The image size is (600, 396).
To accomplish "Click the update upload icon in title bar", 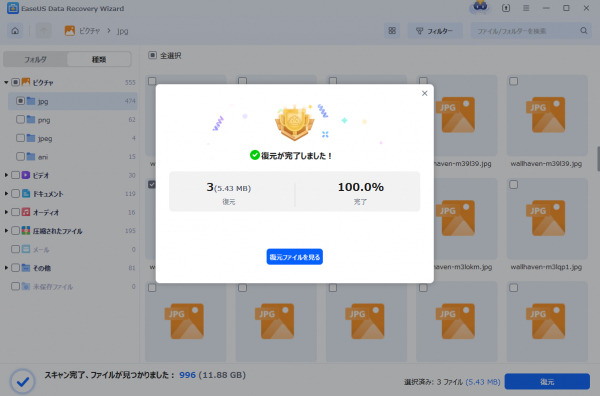I will (506, 8).
